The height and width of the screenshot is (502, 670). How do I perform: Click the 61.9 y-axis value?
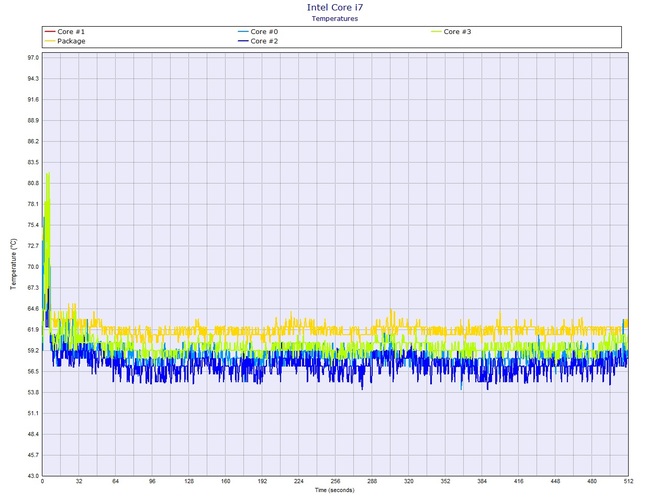[33, 329]
